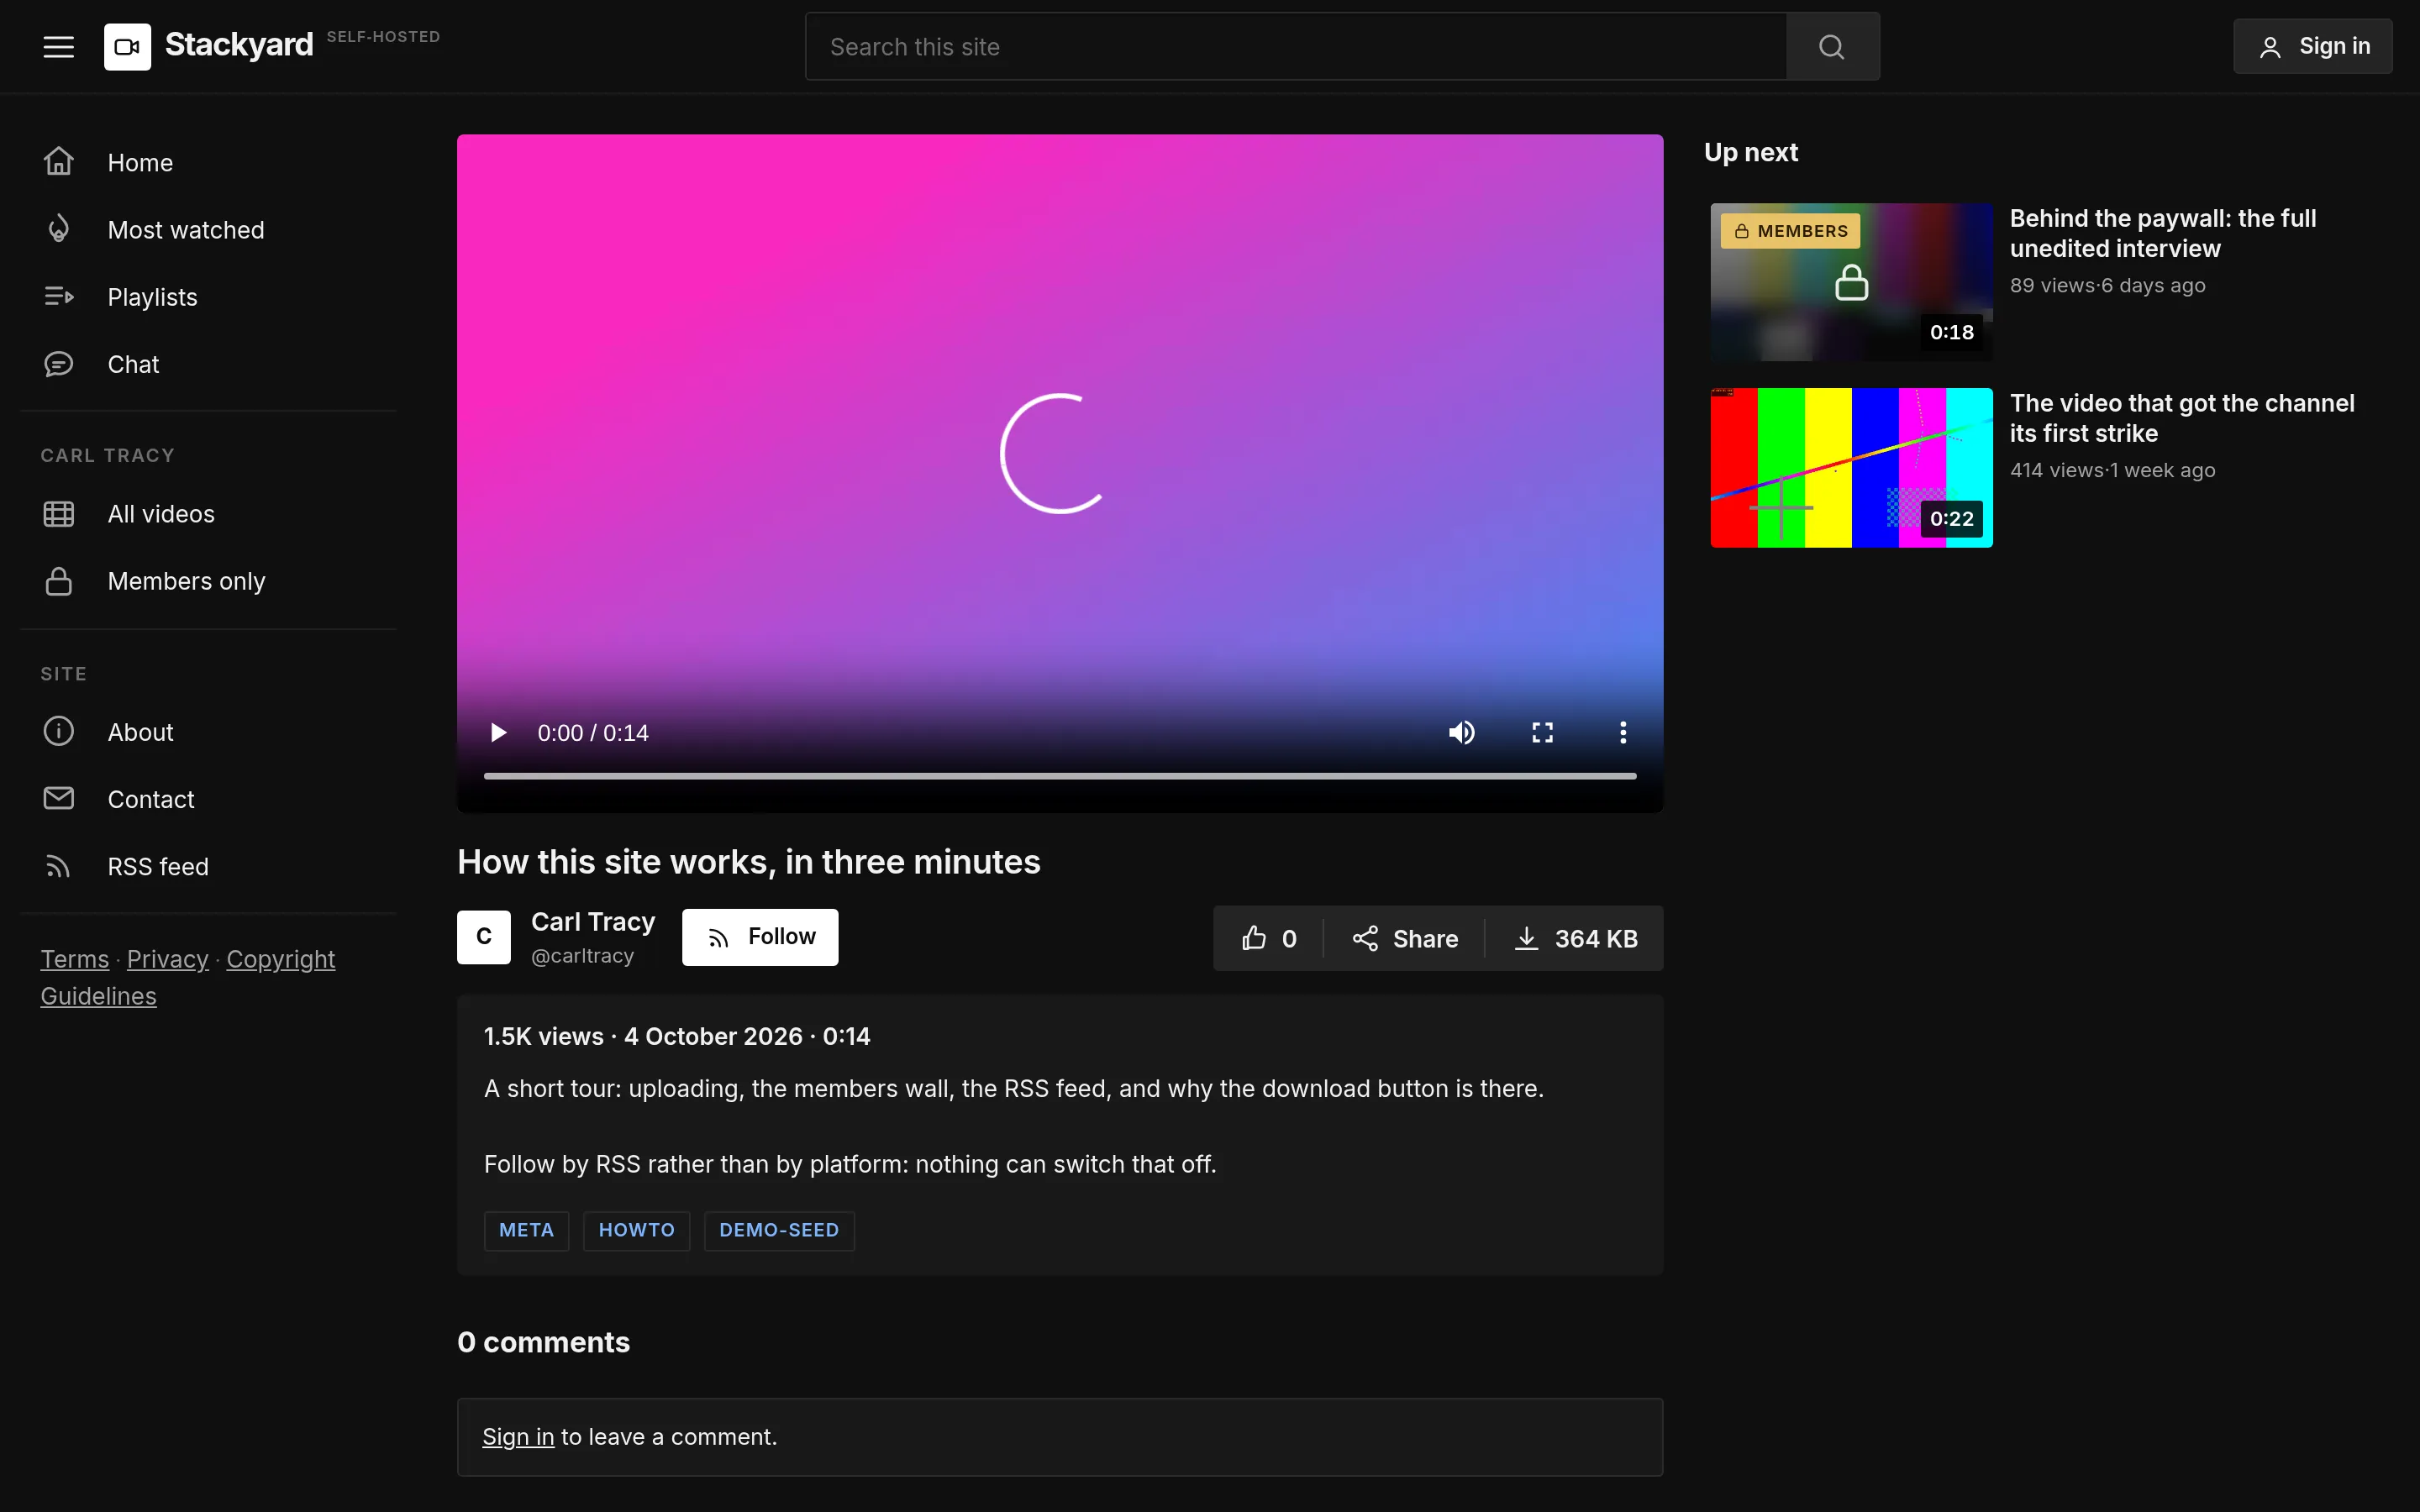Open 'The video that got the channel' title
This screenshot has width=2420, height=1512.
tap(2182, 418)
